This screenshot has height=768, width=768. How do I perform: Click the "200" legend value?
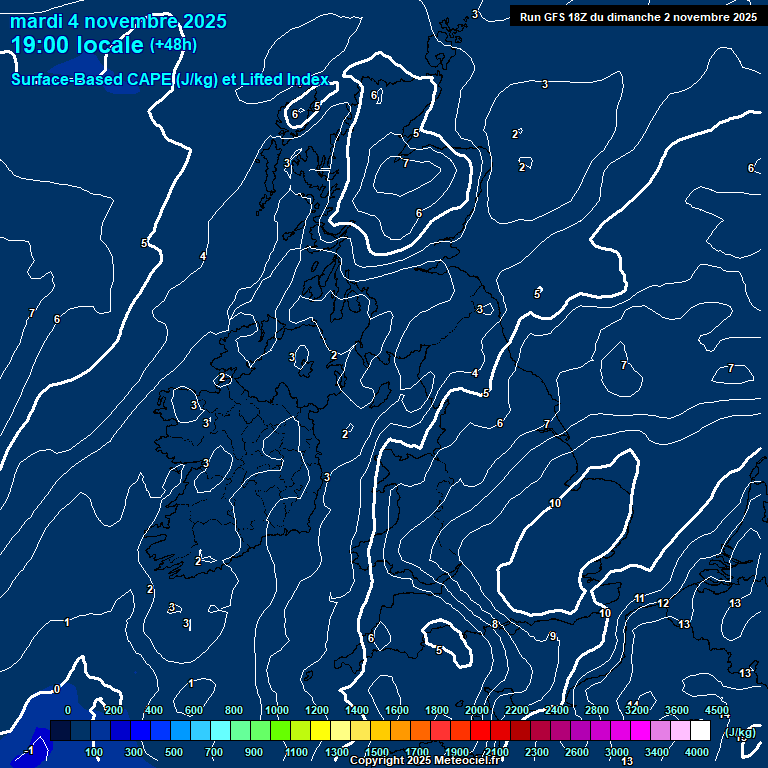[x=114, y=710]
